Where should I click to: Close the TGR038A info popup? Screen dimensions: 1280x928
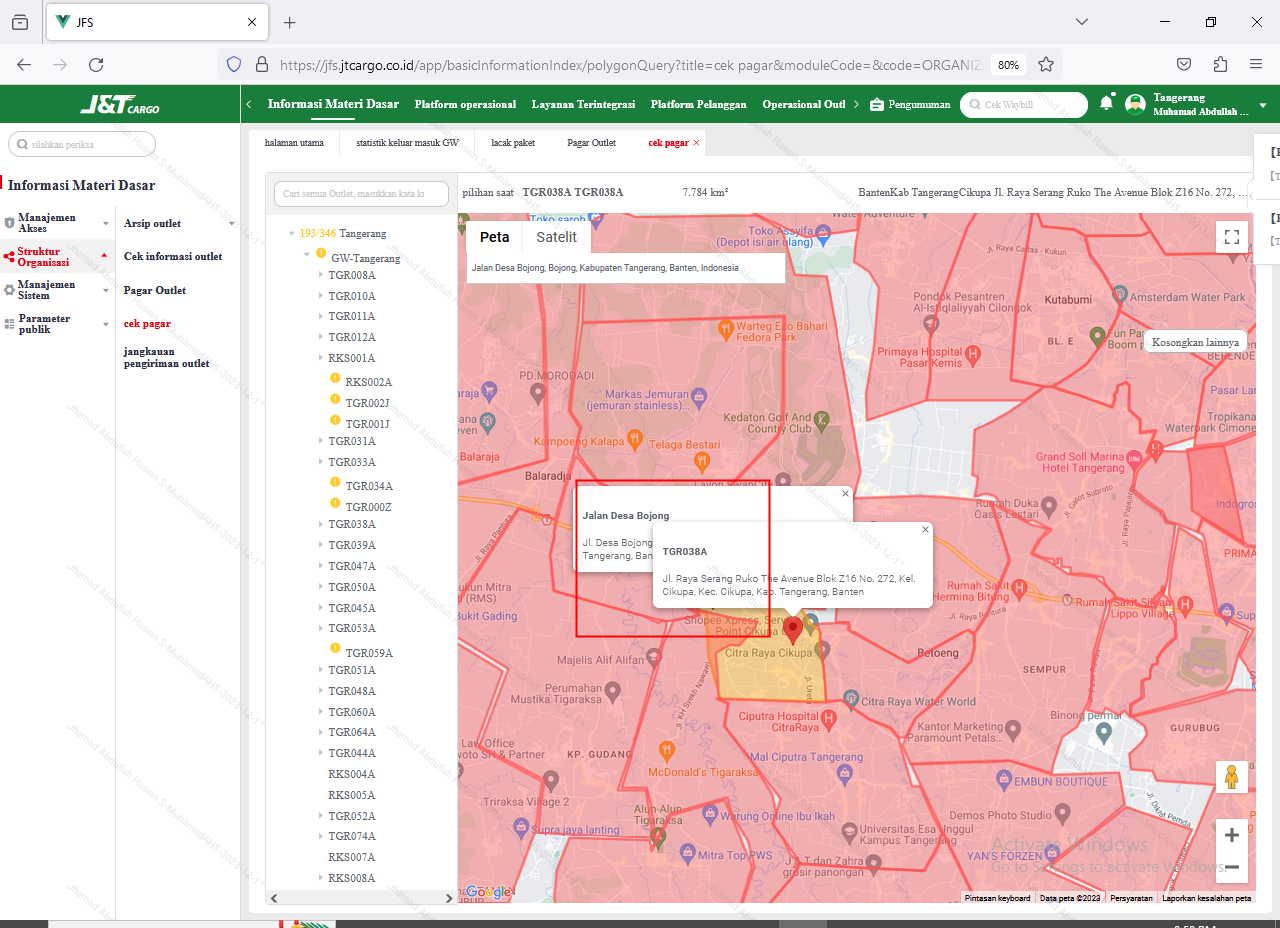point(925,530)
